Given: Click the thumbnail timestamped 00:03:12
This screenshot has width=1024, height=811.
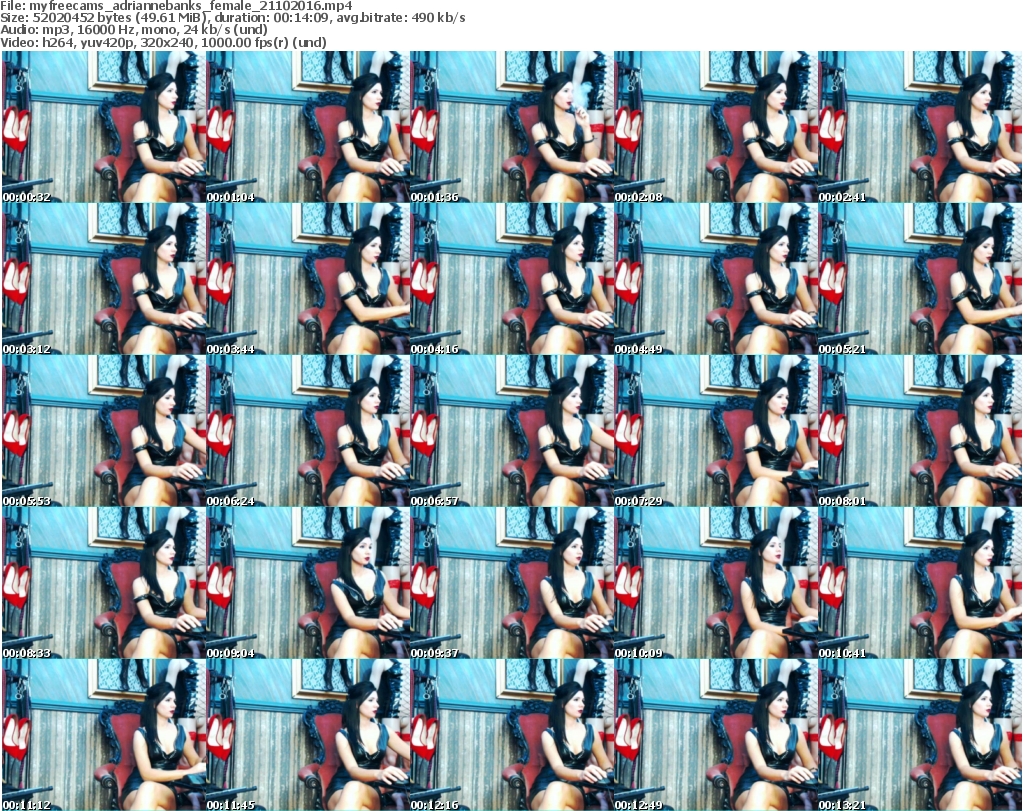Looking at the screenshot, I should [x=104, y=279].
